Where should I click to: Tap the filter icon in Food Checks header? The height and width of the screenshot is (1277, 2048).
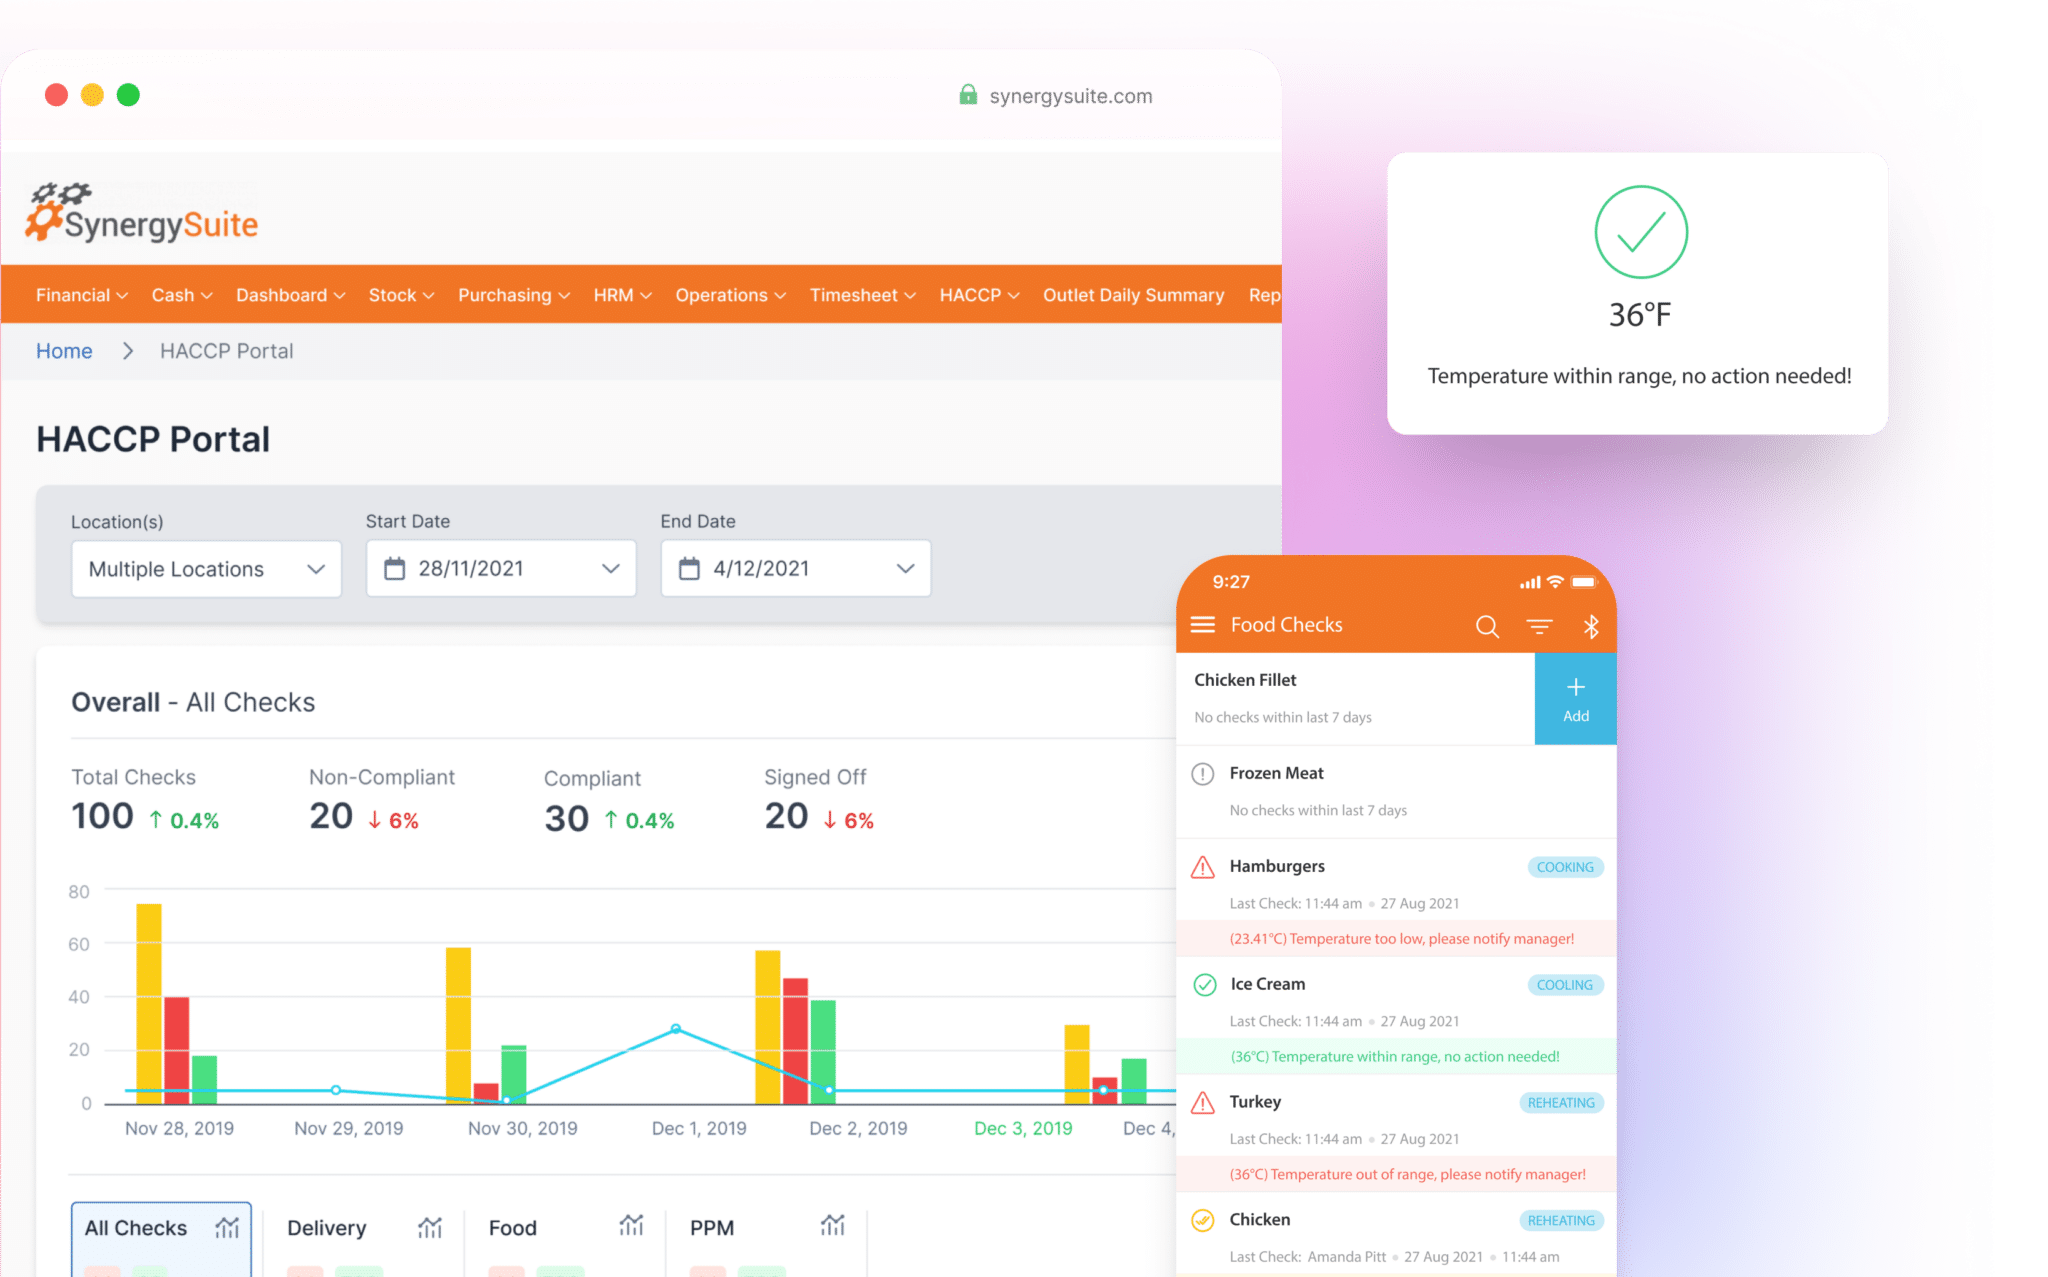coord(1539,625)
